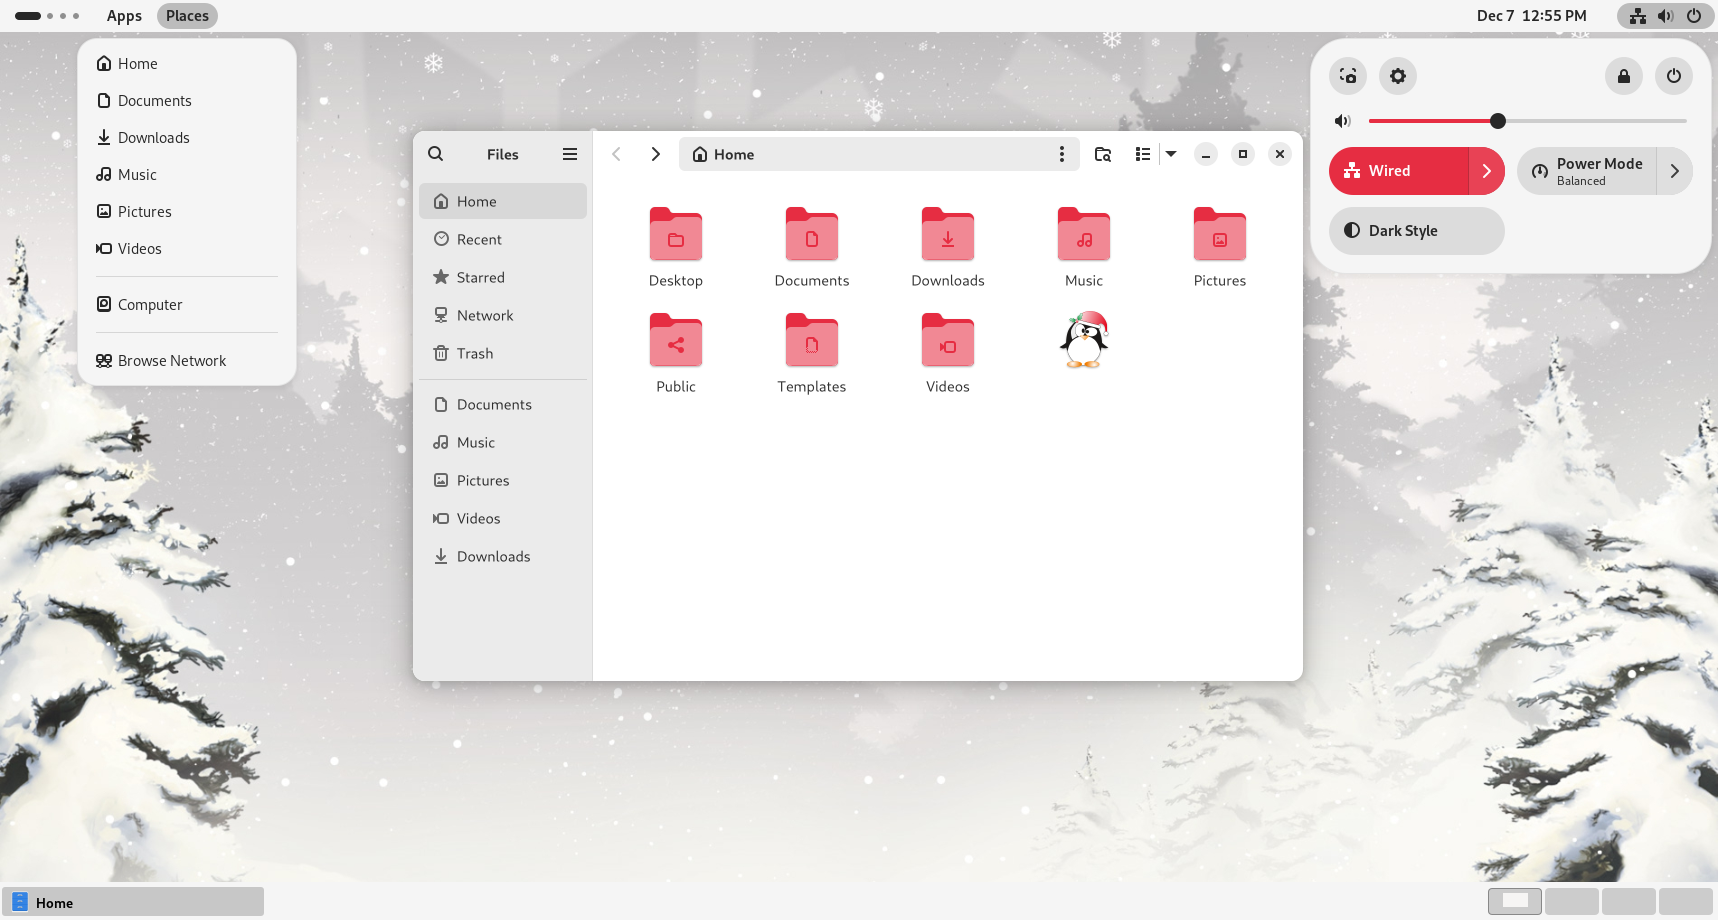Click the system status icons in top bar
This screenshot has width=1718, height=920.
pos(1665,16)
